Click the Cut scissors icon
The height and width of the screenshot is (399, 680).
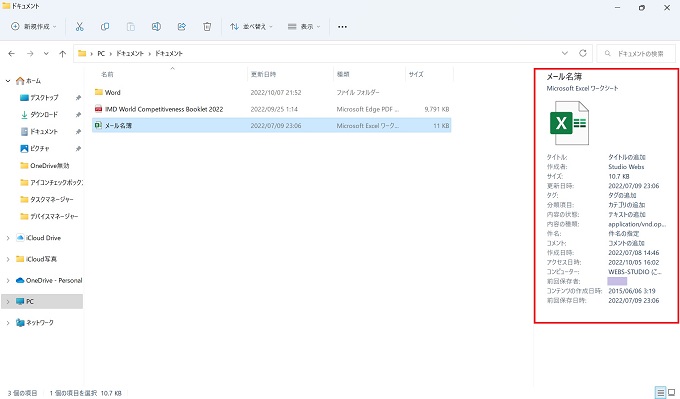(x=79, y=26)
